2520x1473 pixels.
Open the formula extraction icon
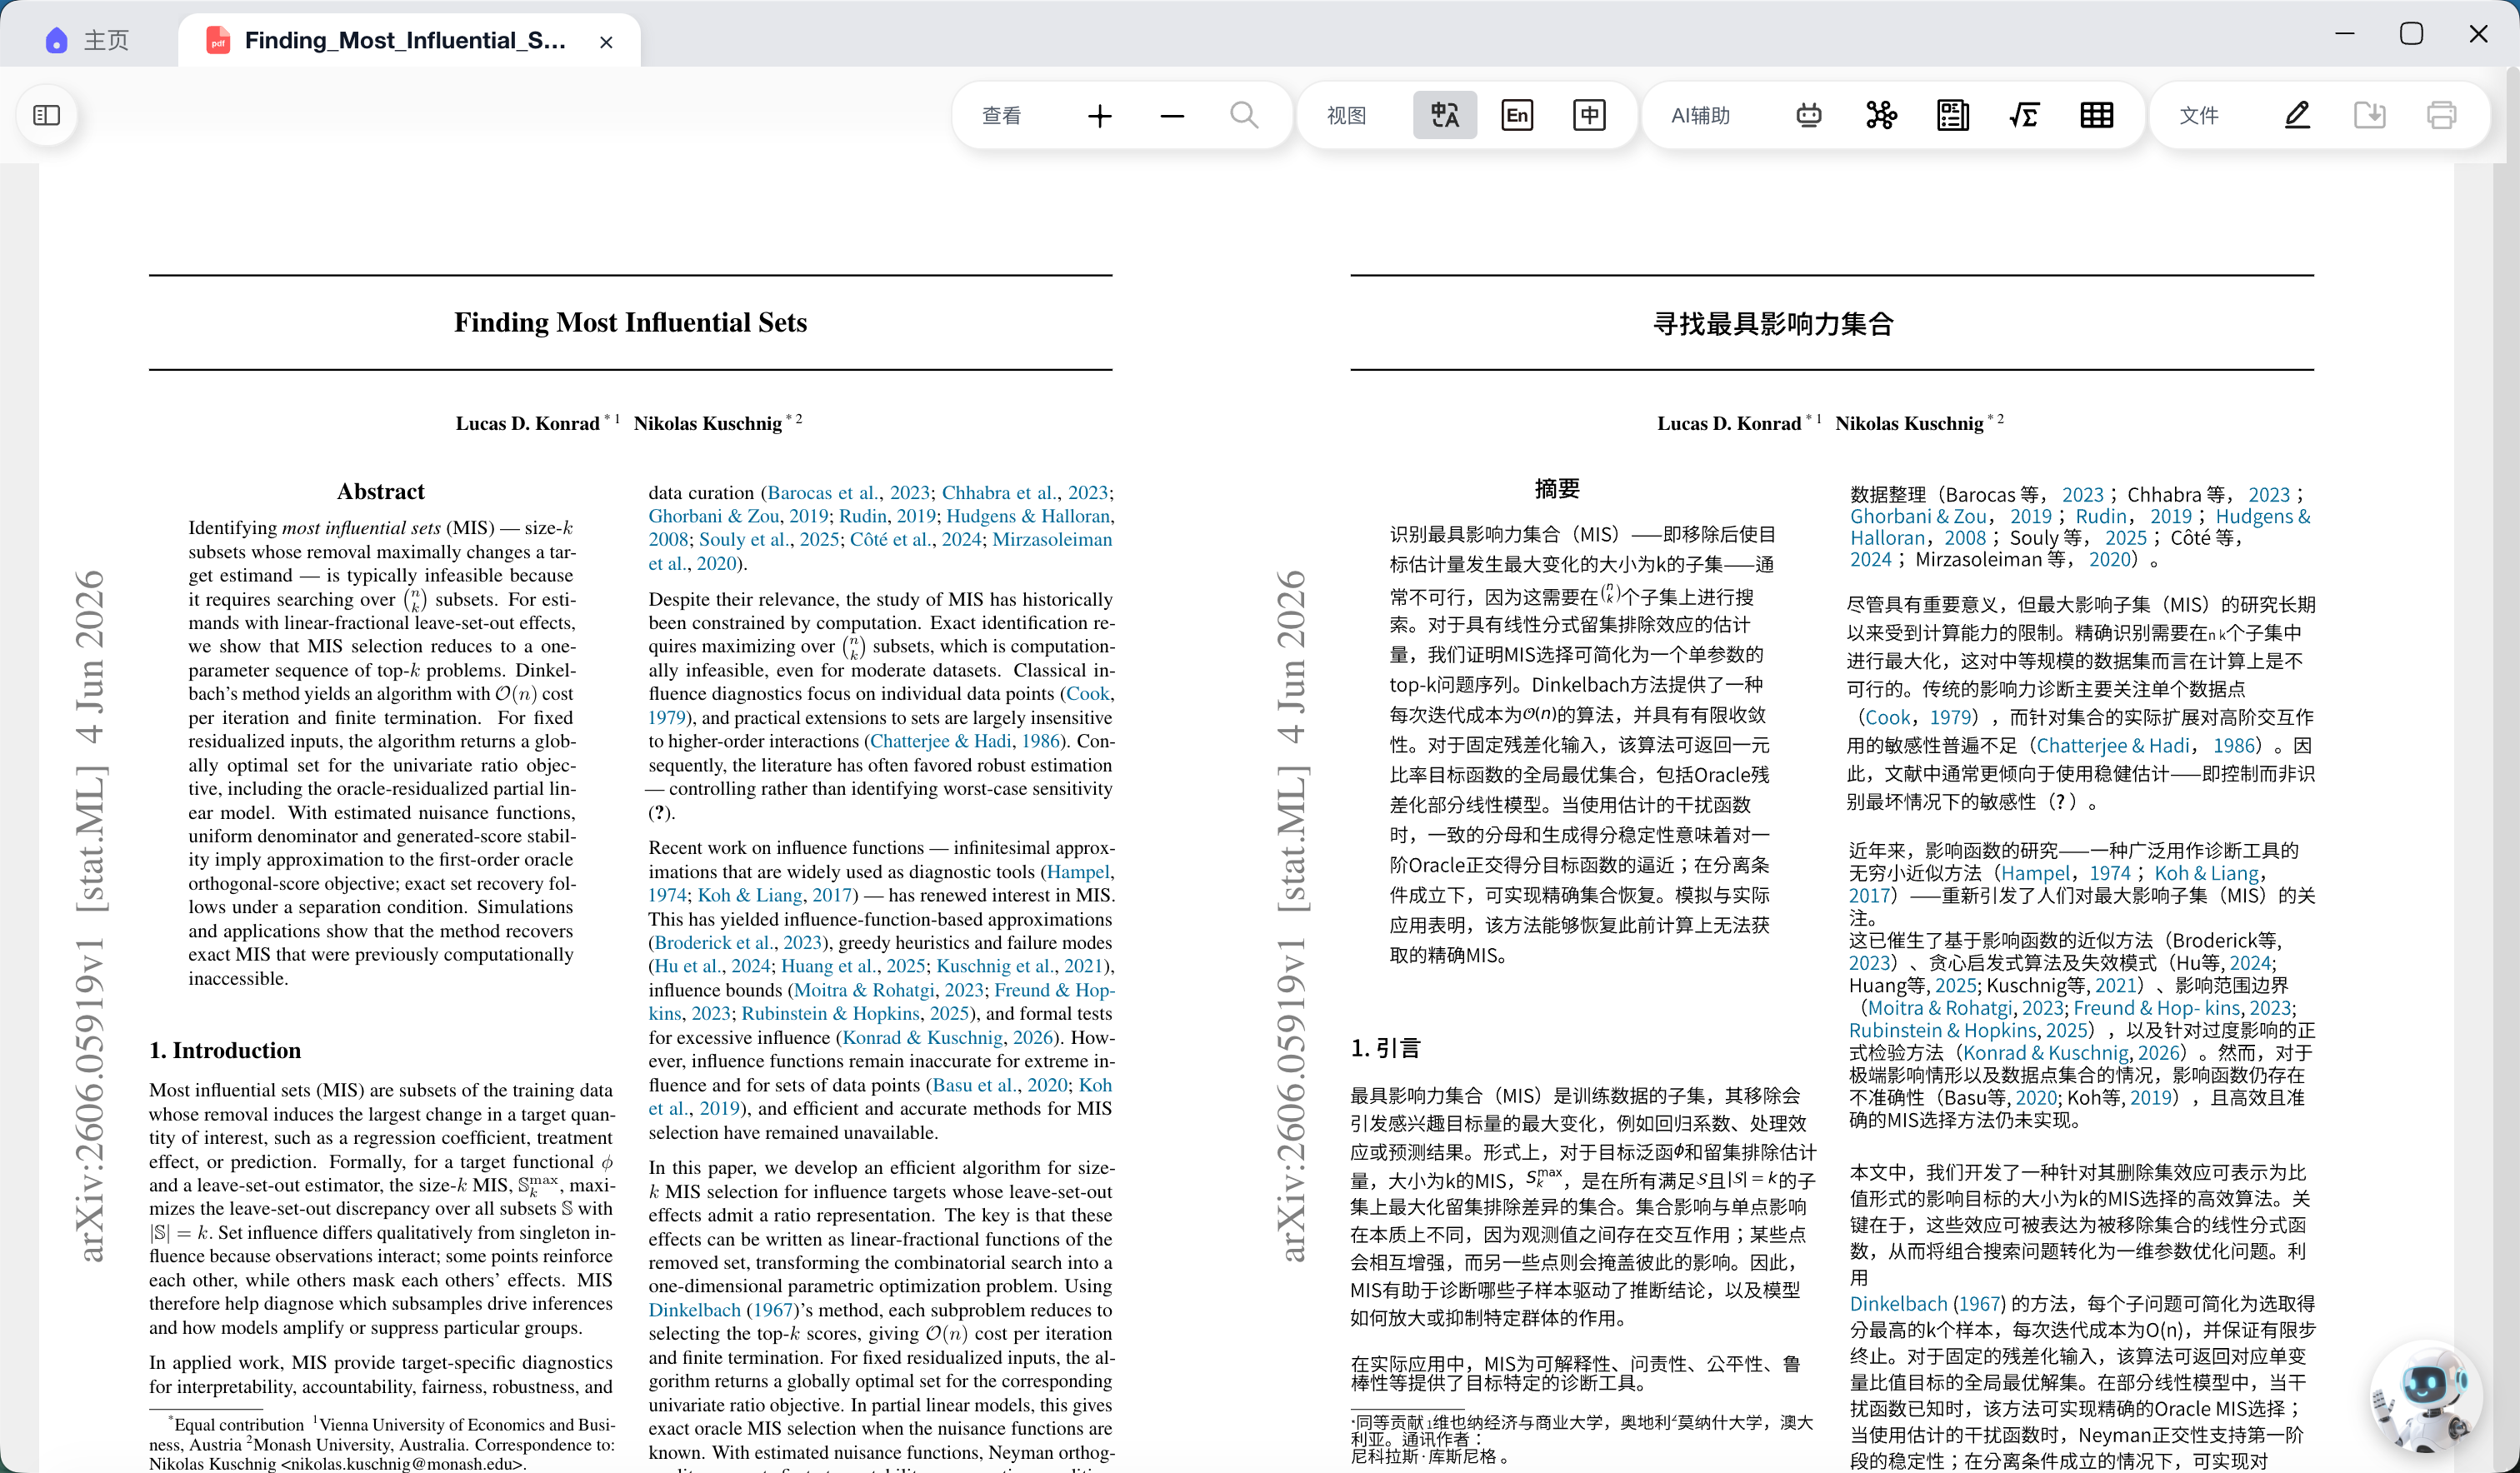pyautogui.click(x=2025, y=115)
